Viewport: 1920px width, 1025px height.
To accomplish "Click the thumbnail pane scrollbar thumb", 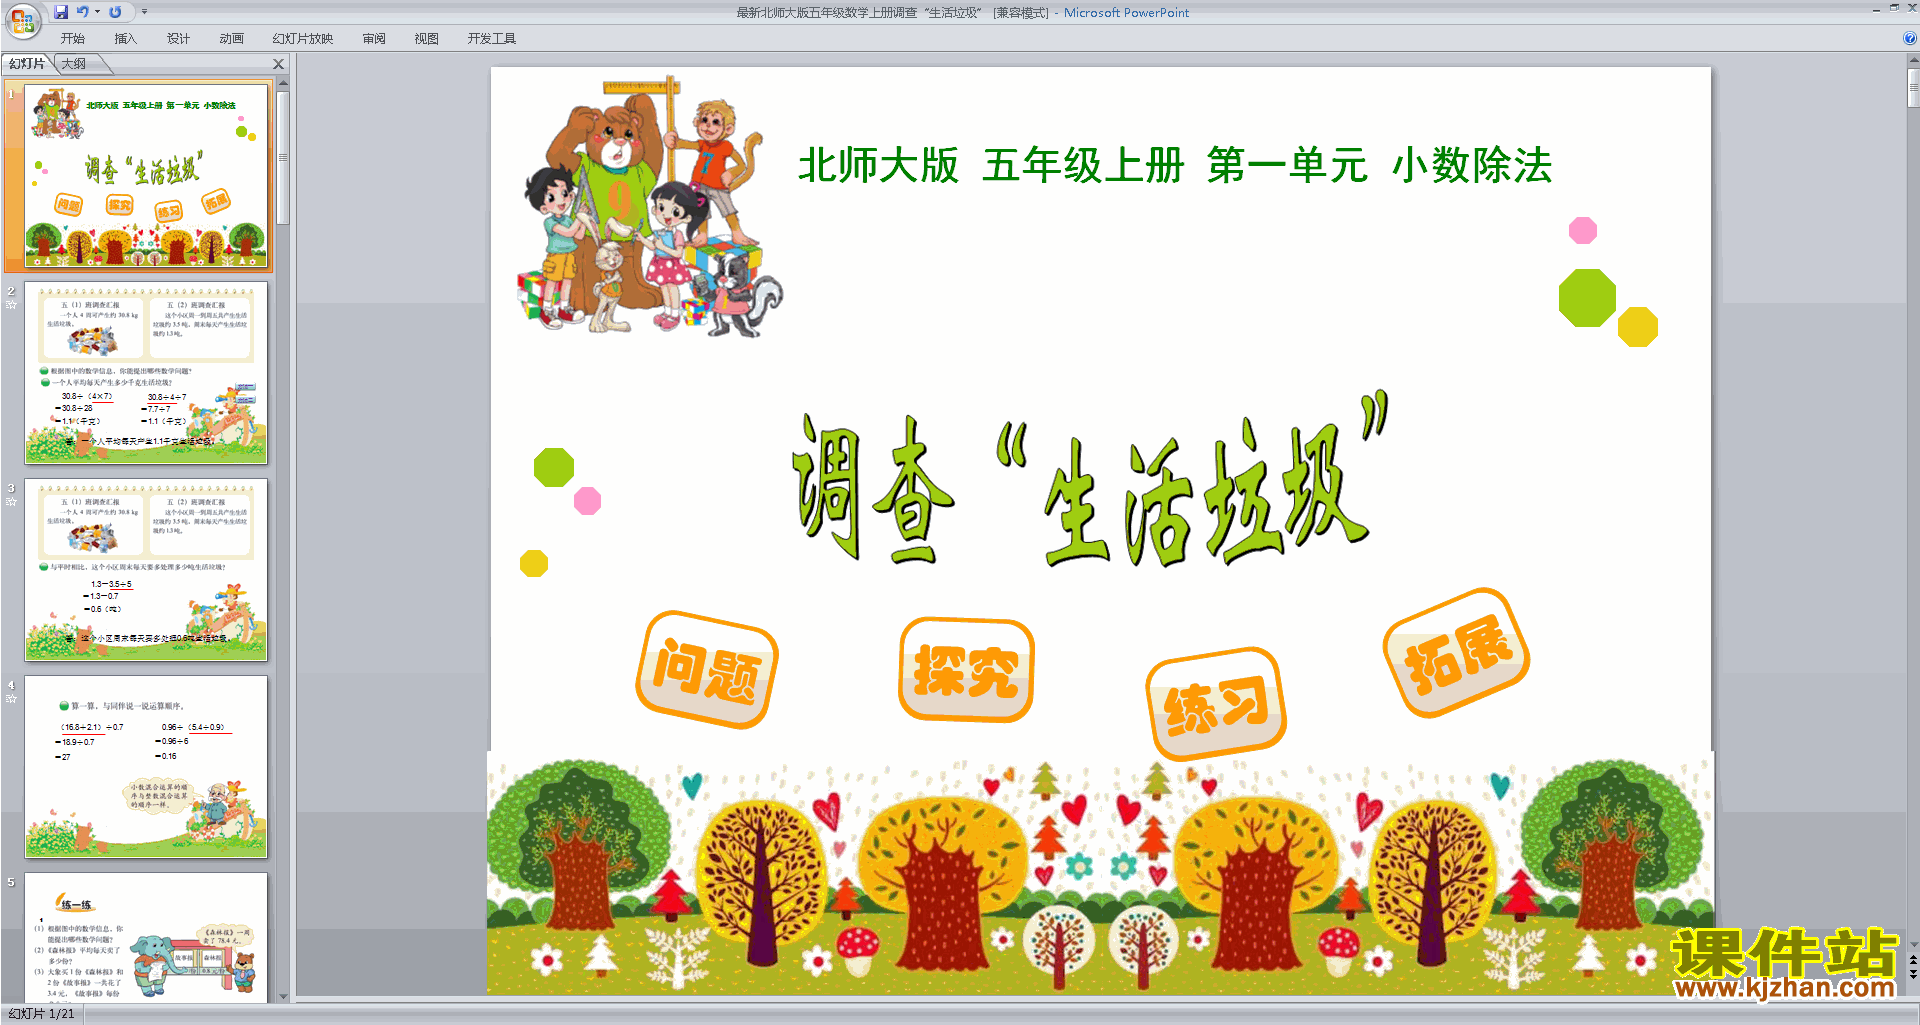I will tap(283, 158).
